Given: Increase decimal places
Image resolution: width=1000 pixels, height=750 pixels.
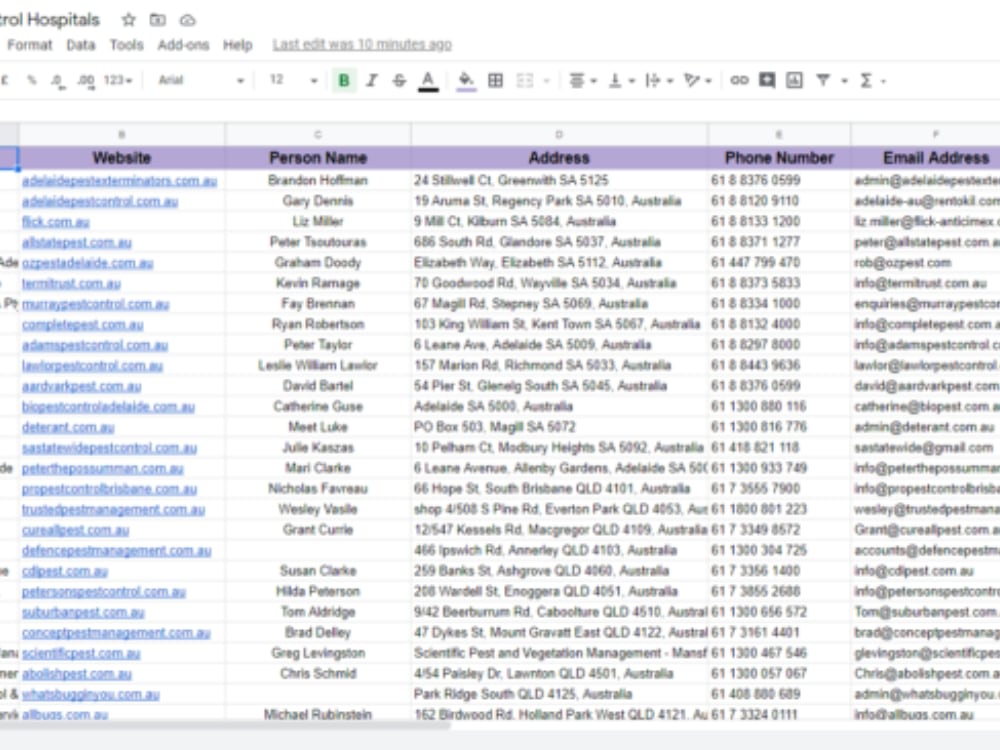Looking at the screenshot, I should (85, 80).
